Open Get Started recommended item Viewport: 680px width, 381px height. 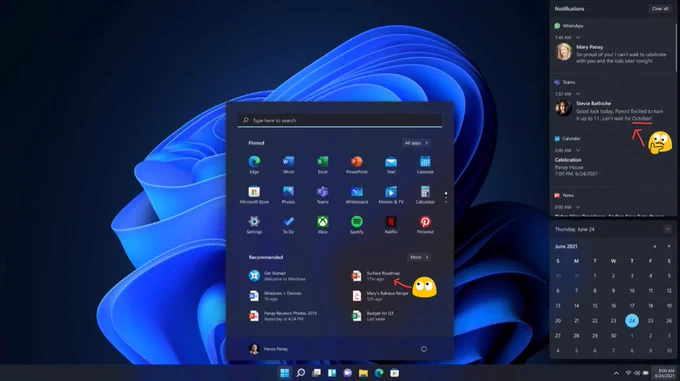click(x=278, y=276)
